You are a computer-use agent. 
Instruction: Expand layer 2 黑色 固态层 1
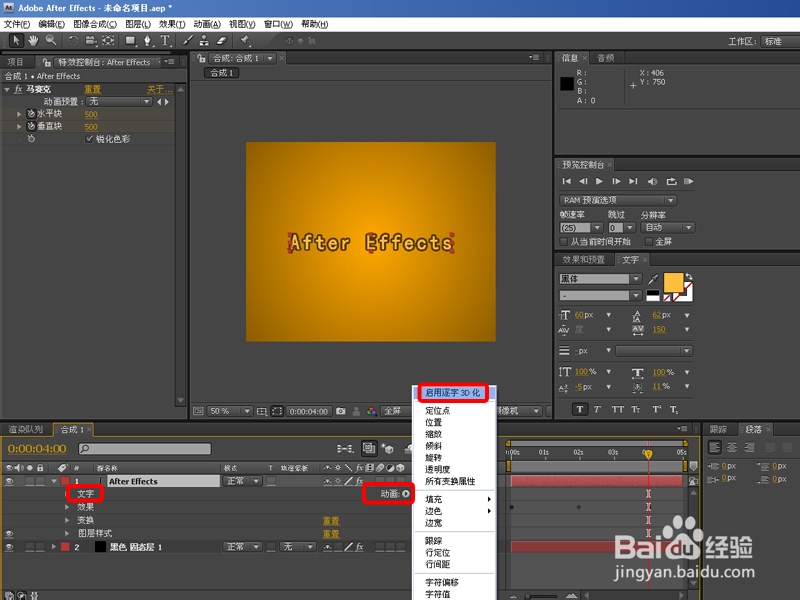[x=54, y=547]
